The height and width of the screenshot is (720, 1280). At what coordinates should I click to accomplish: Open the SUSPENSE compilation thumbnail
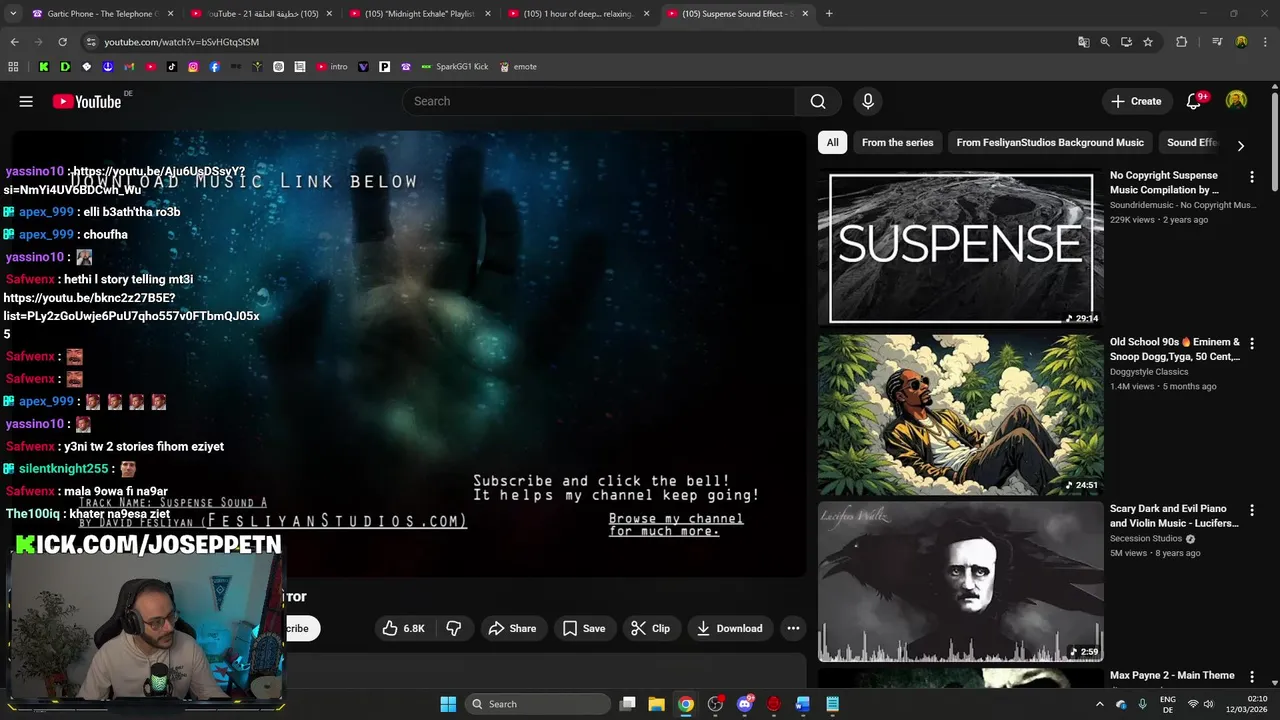[x=961, y=248]
